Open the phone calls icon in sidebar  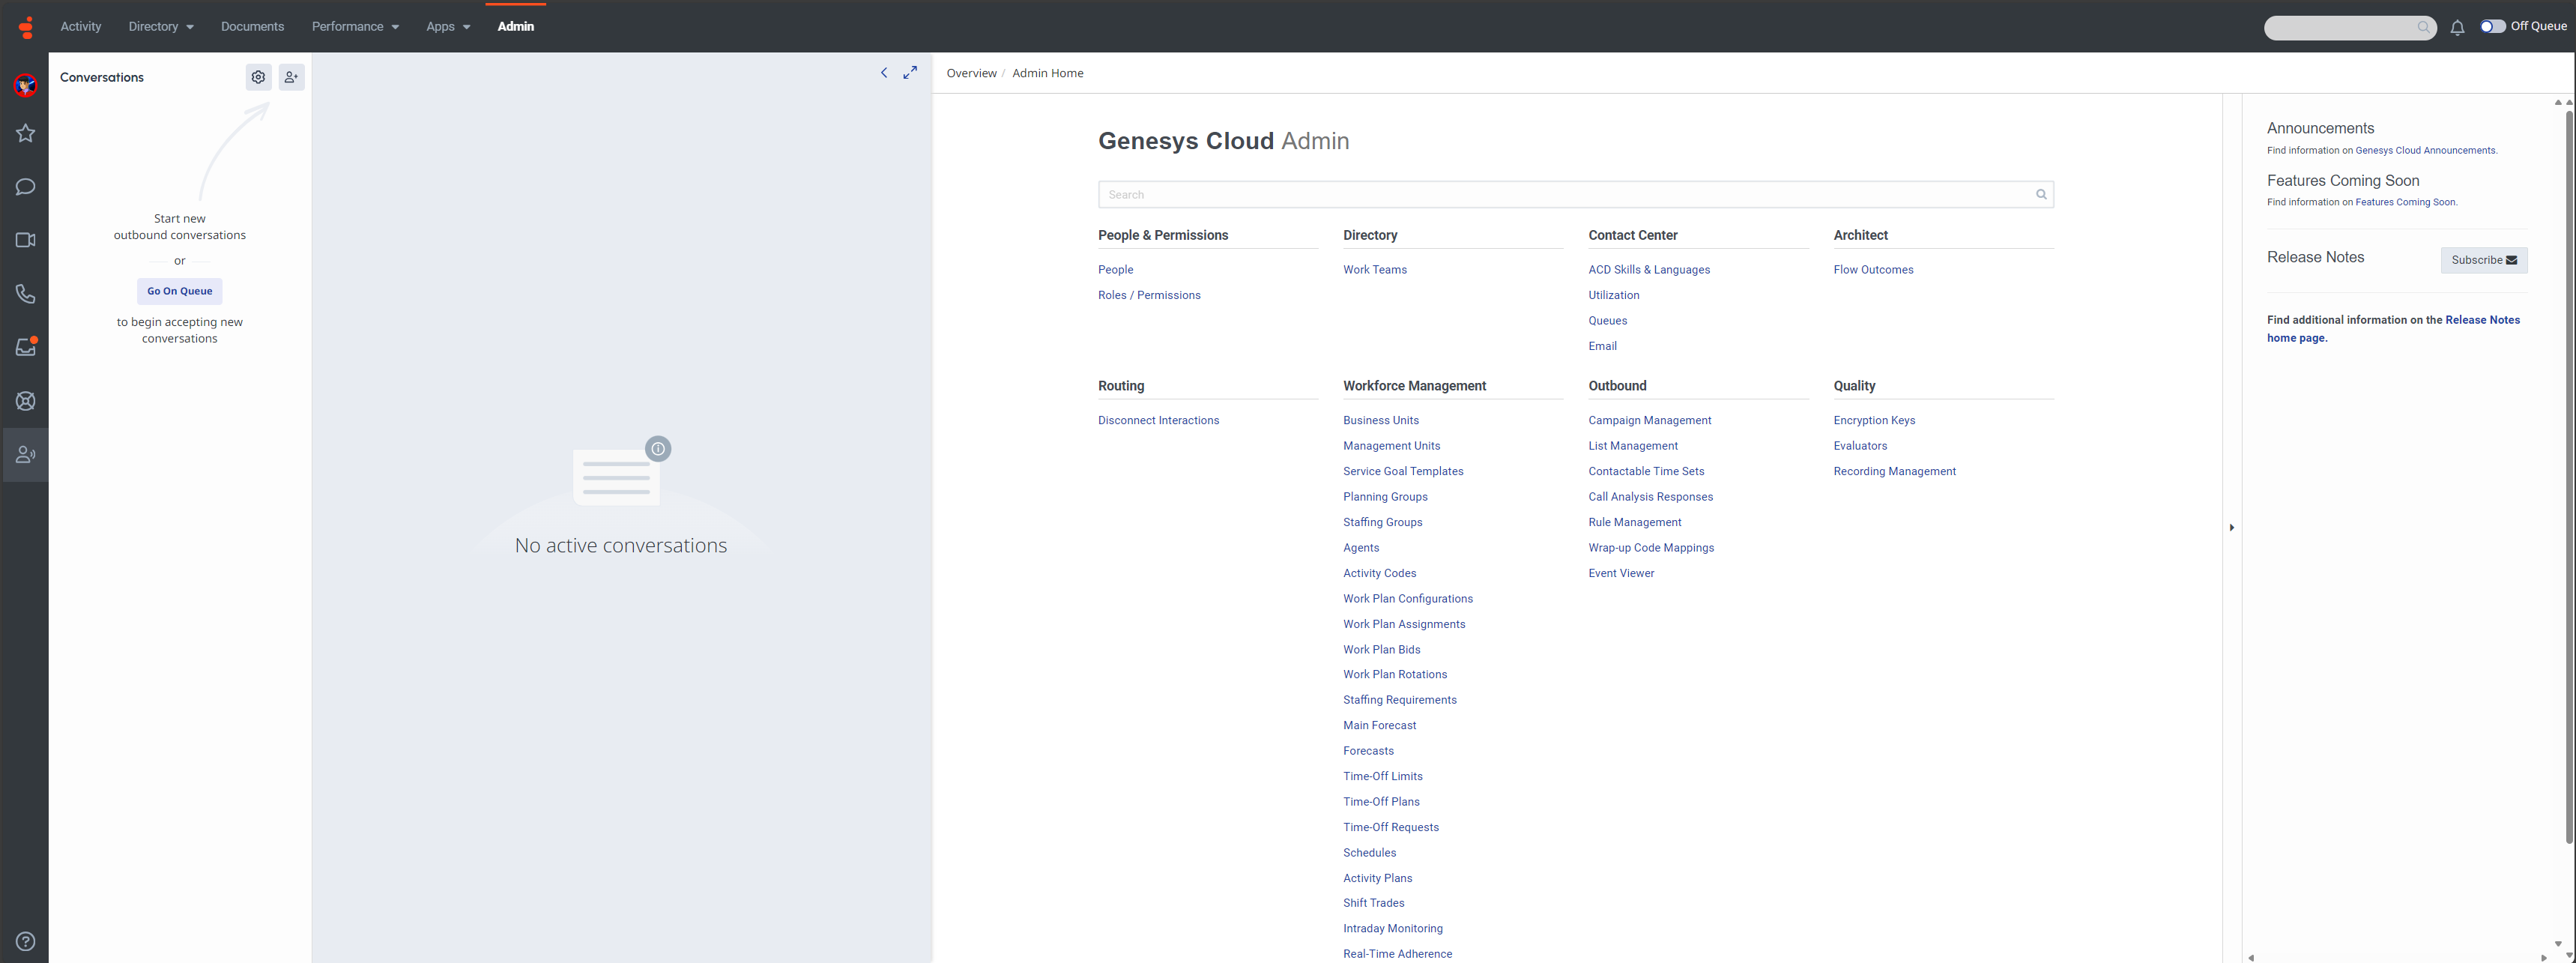(x=25, y=294)
